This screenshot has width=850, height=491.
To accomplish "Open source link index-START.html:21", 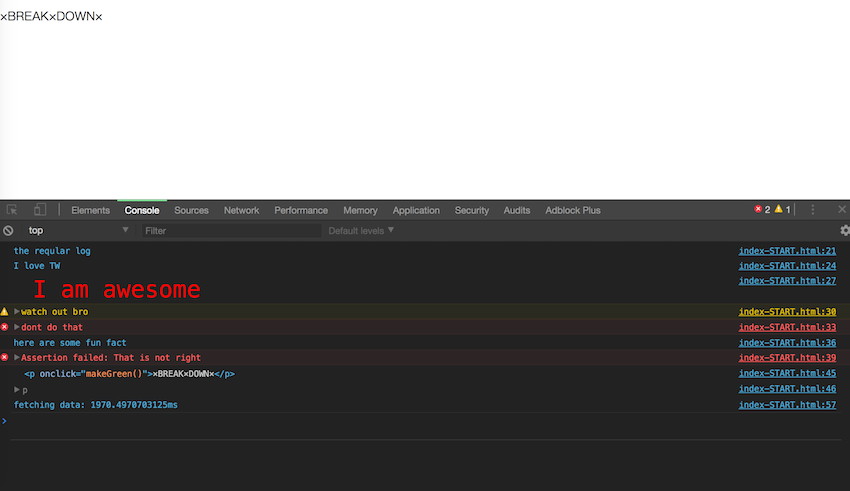I will click(786, 251).
